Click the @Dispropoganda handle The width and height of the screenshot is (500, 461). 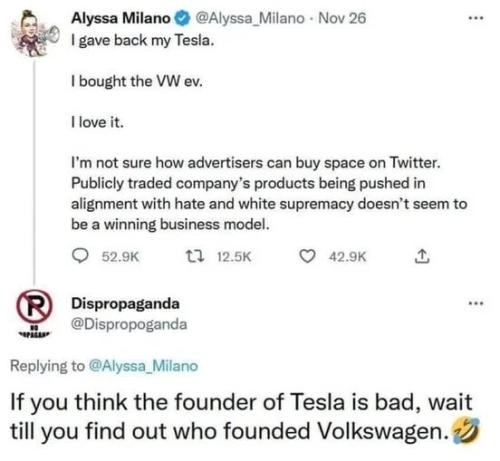(129, 324)
